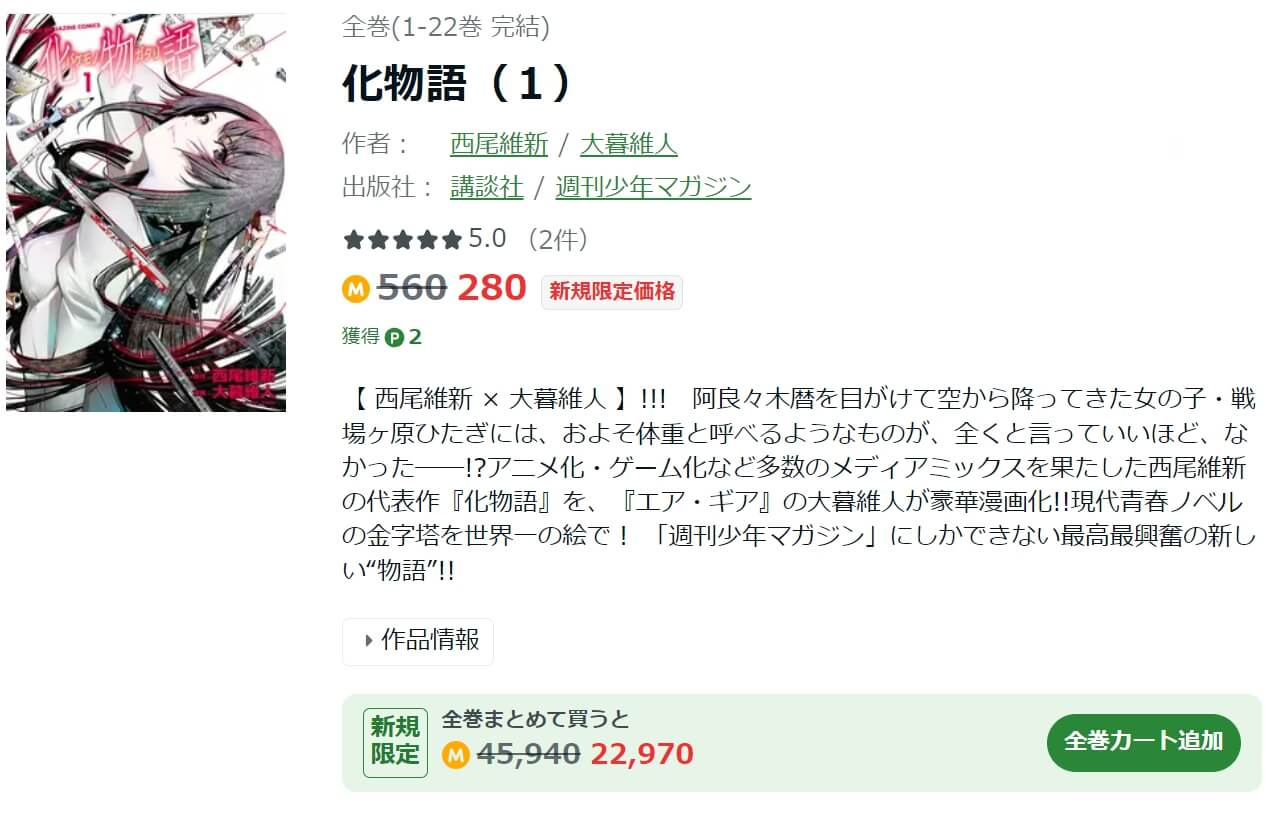Click the 新規限定価格 badge
This screenshot has width=1273, height=813.
(612, 291)
